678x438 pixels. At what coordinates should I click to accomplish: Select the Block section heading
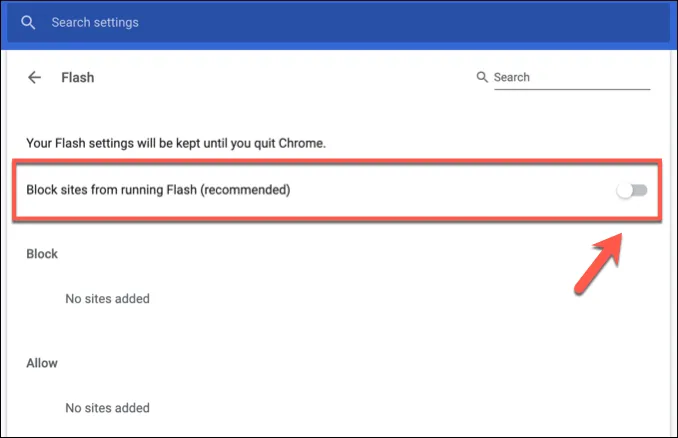tap(42, 254)
